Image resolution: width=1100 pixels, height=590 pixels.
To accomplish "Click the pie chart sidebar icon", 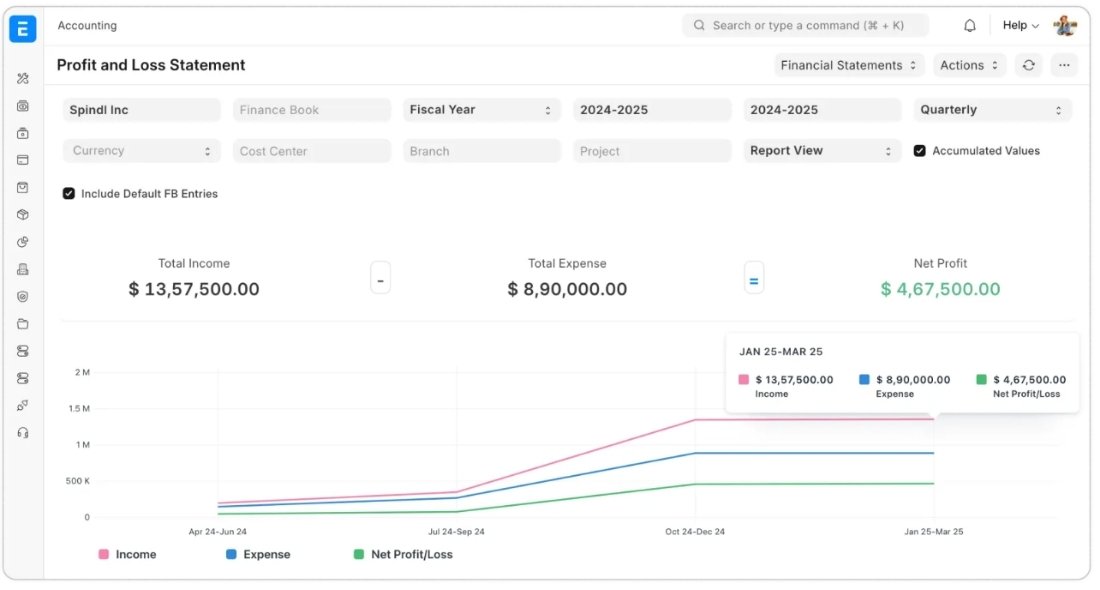I will click(23, 242).
